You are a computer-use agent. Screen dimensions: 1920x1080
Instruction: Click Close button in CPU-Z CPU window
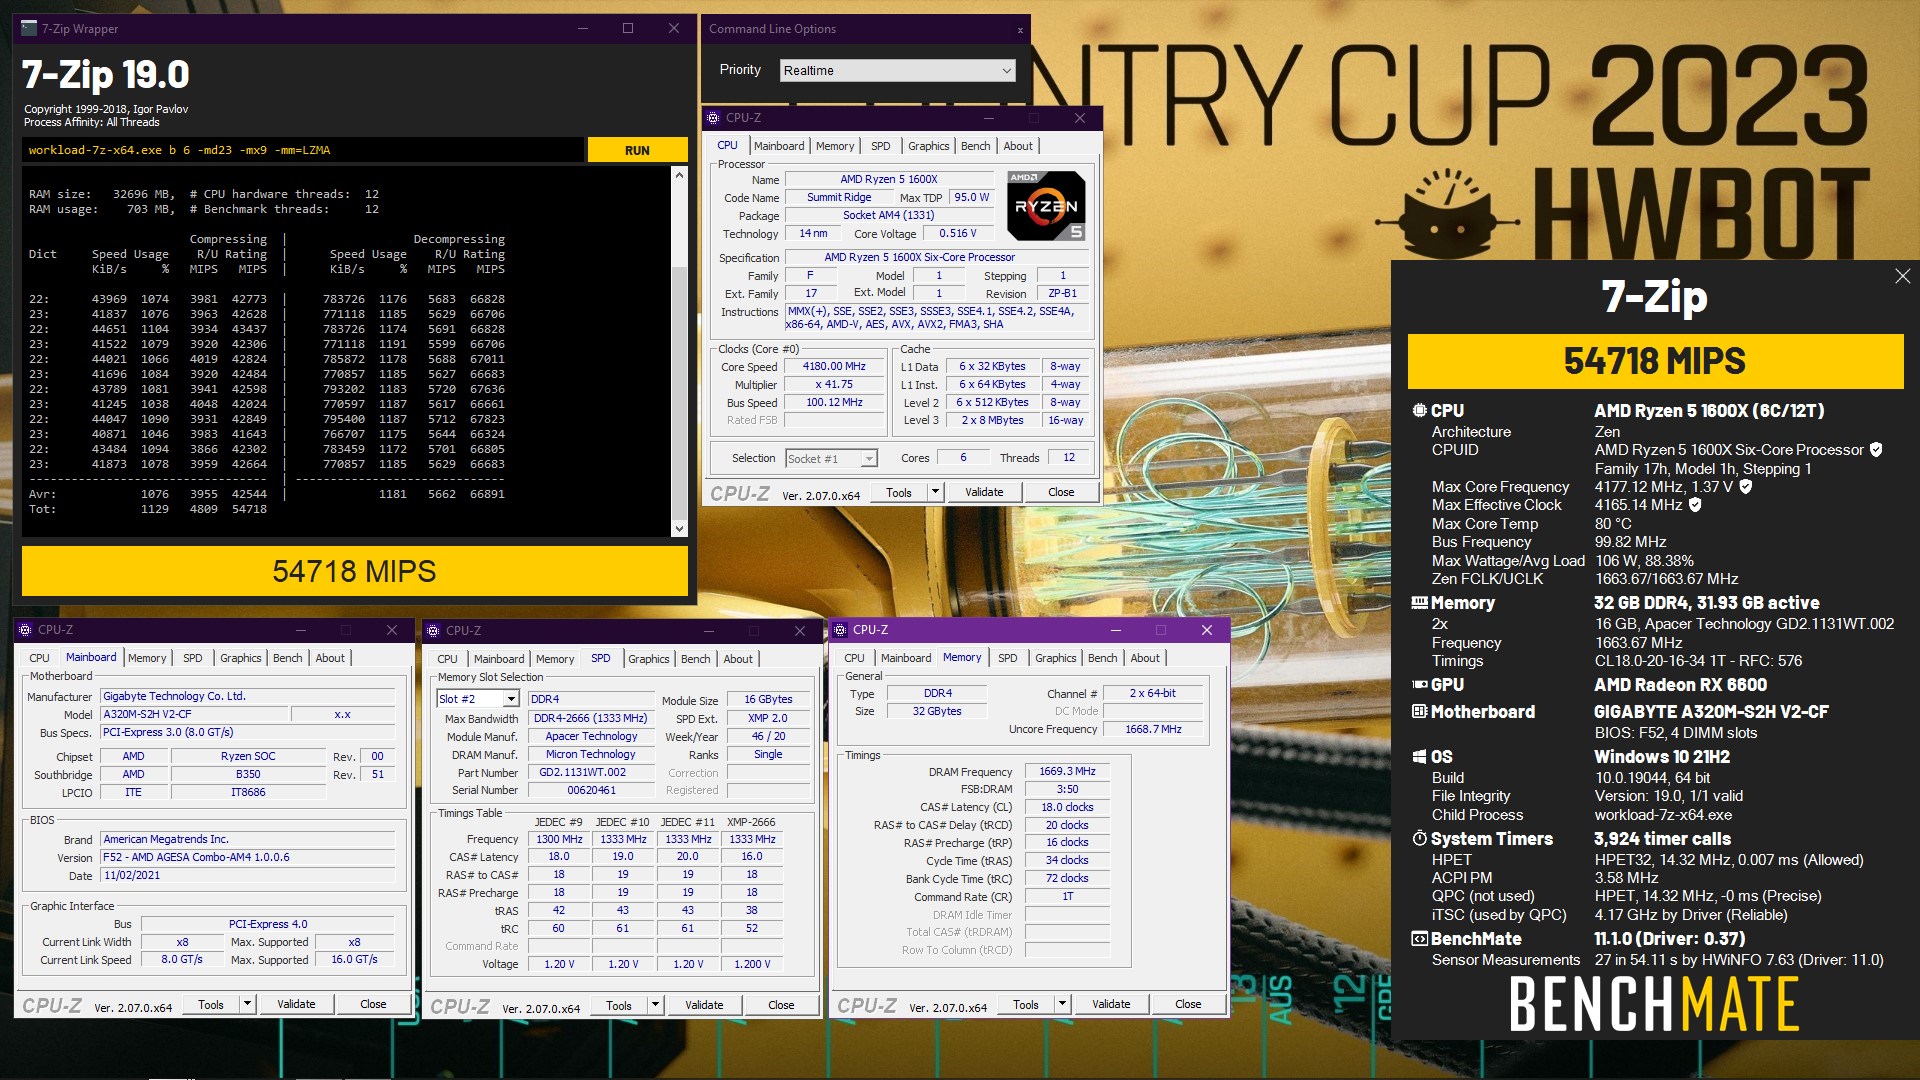pyautogui.click(x=1061, y=492)
